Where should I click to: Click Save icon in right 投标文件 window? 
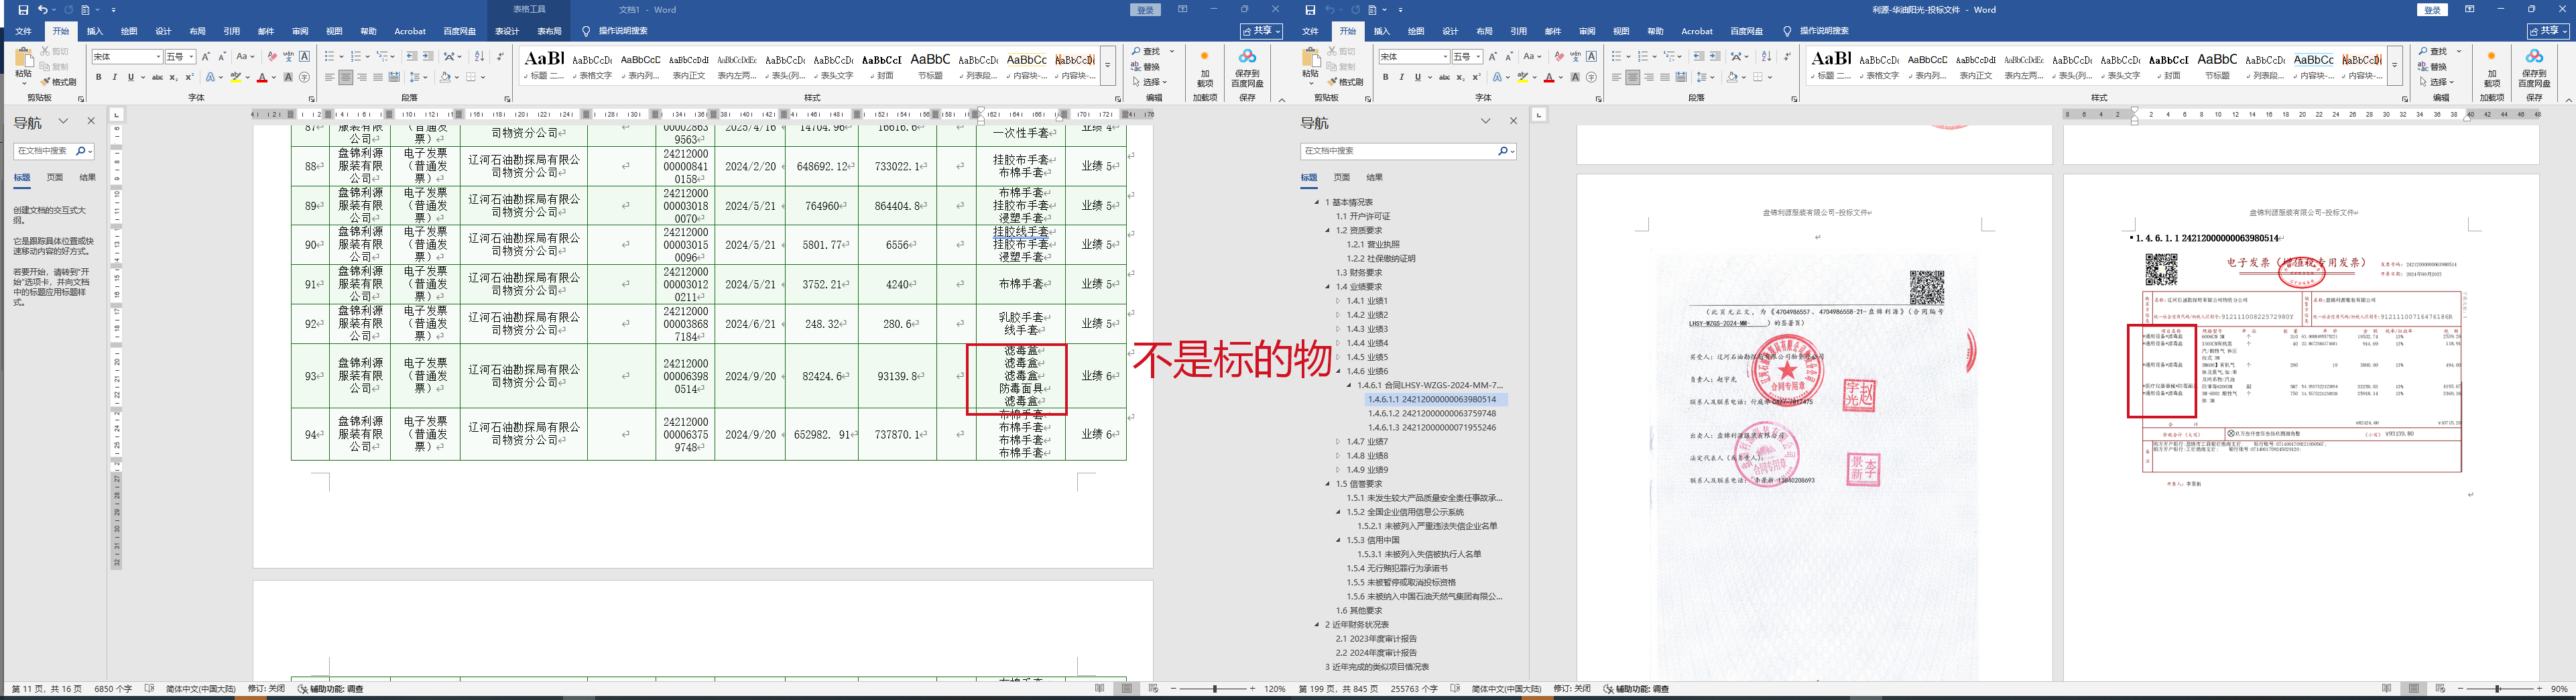pos(1310,10)
